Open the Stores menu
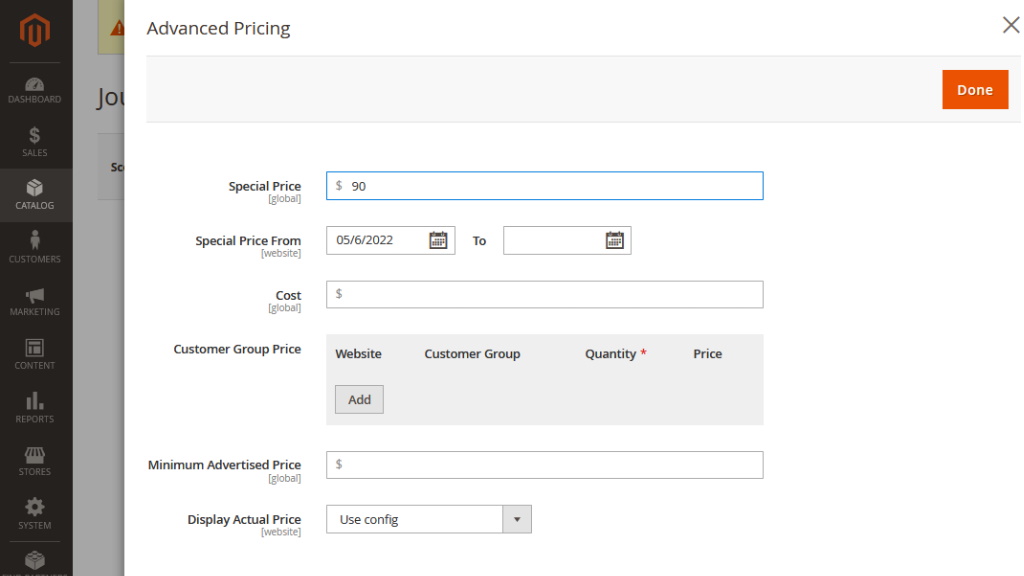Viewport: 1024px width, 576px height. click(x=35, y=461)
